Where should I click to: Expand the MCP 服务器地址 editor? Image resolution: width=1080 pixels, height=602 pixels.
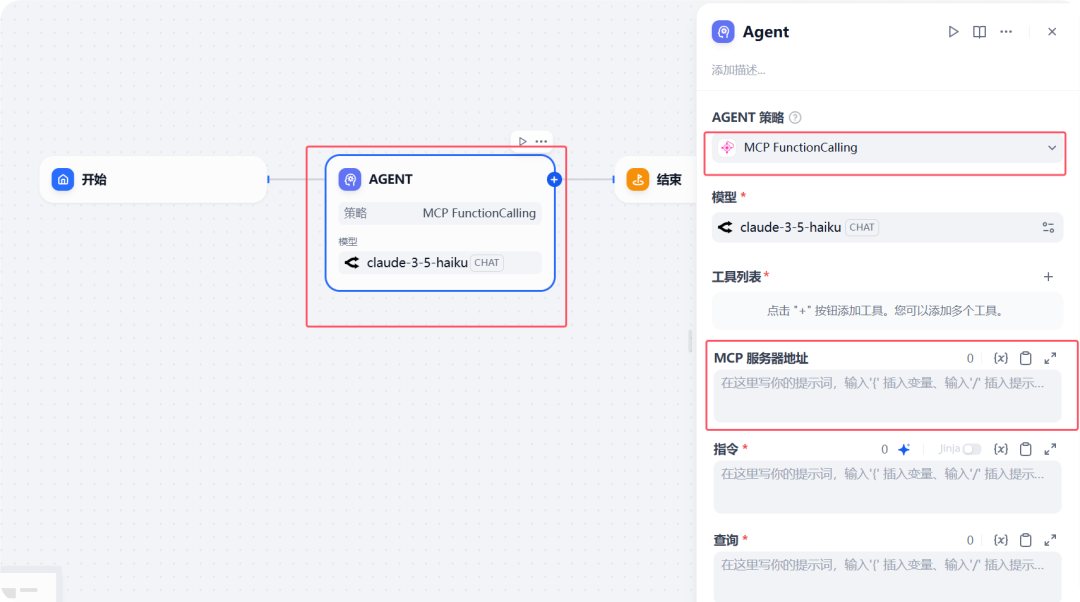1050,358
